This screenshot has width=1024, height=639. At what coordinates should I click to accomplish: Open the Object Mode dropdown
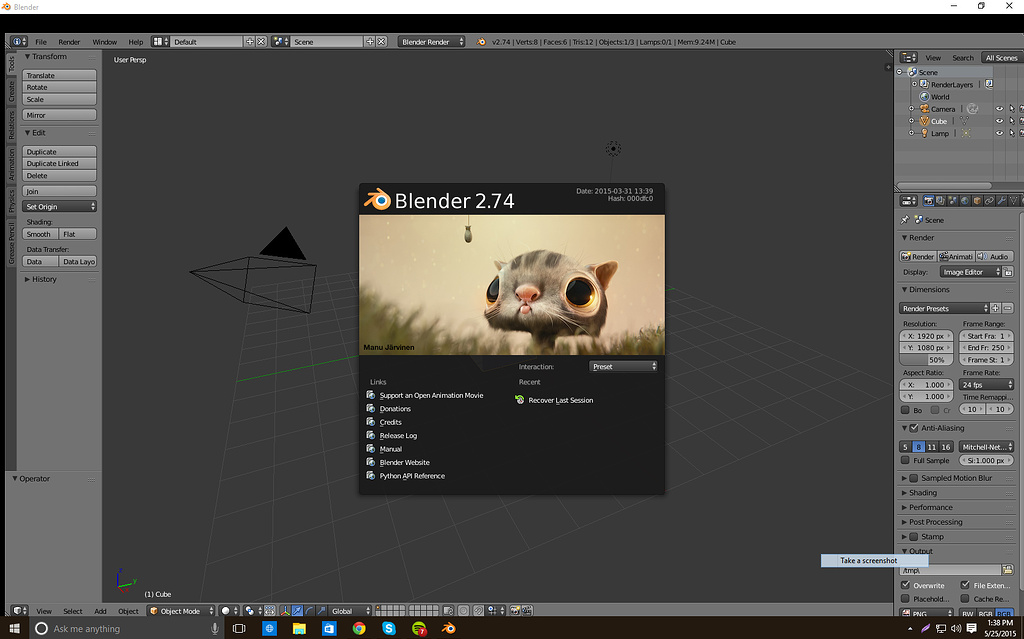pos(182,611)
